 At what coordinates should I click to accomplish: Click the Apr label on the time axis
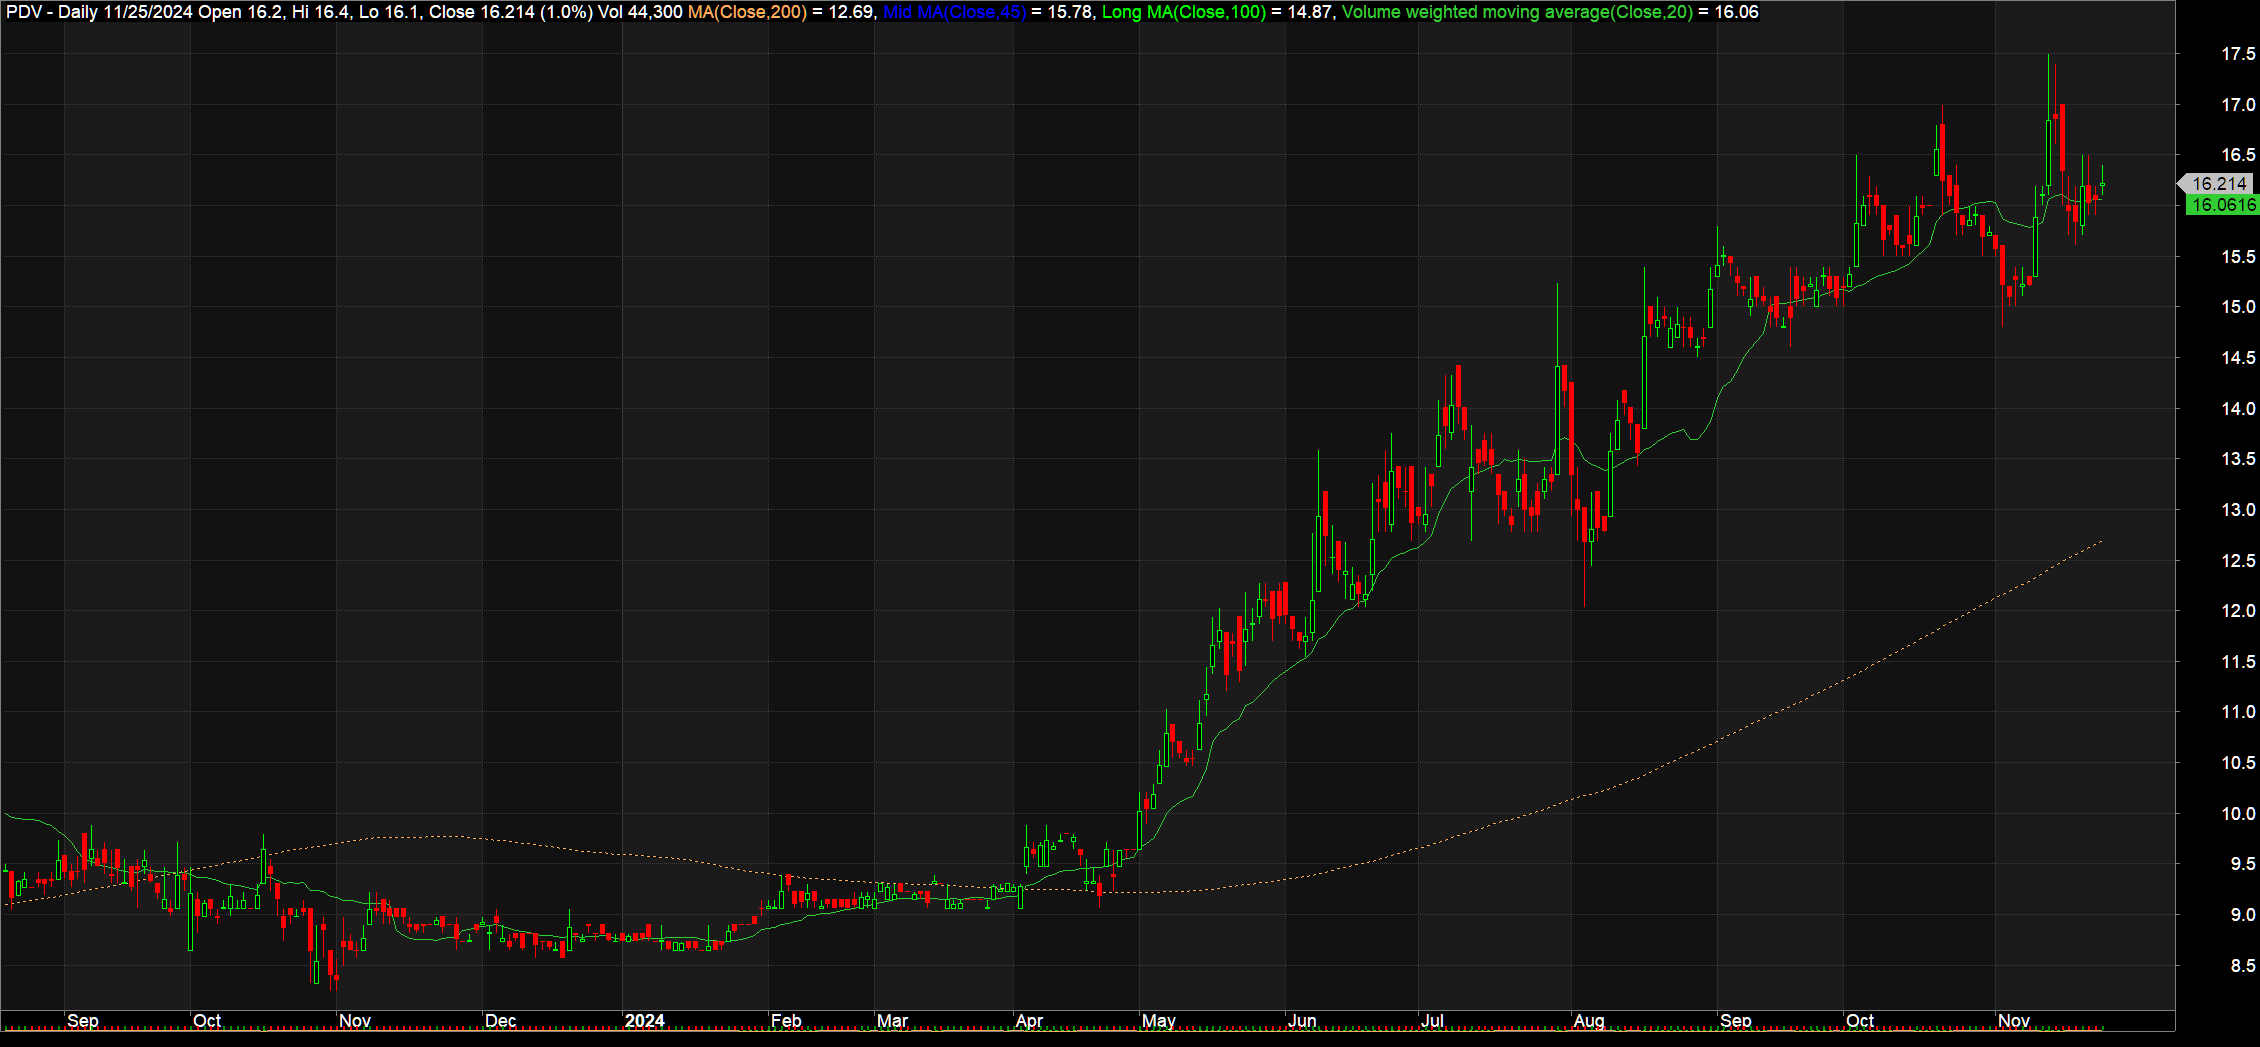[x=1029, y=1021]
